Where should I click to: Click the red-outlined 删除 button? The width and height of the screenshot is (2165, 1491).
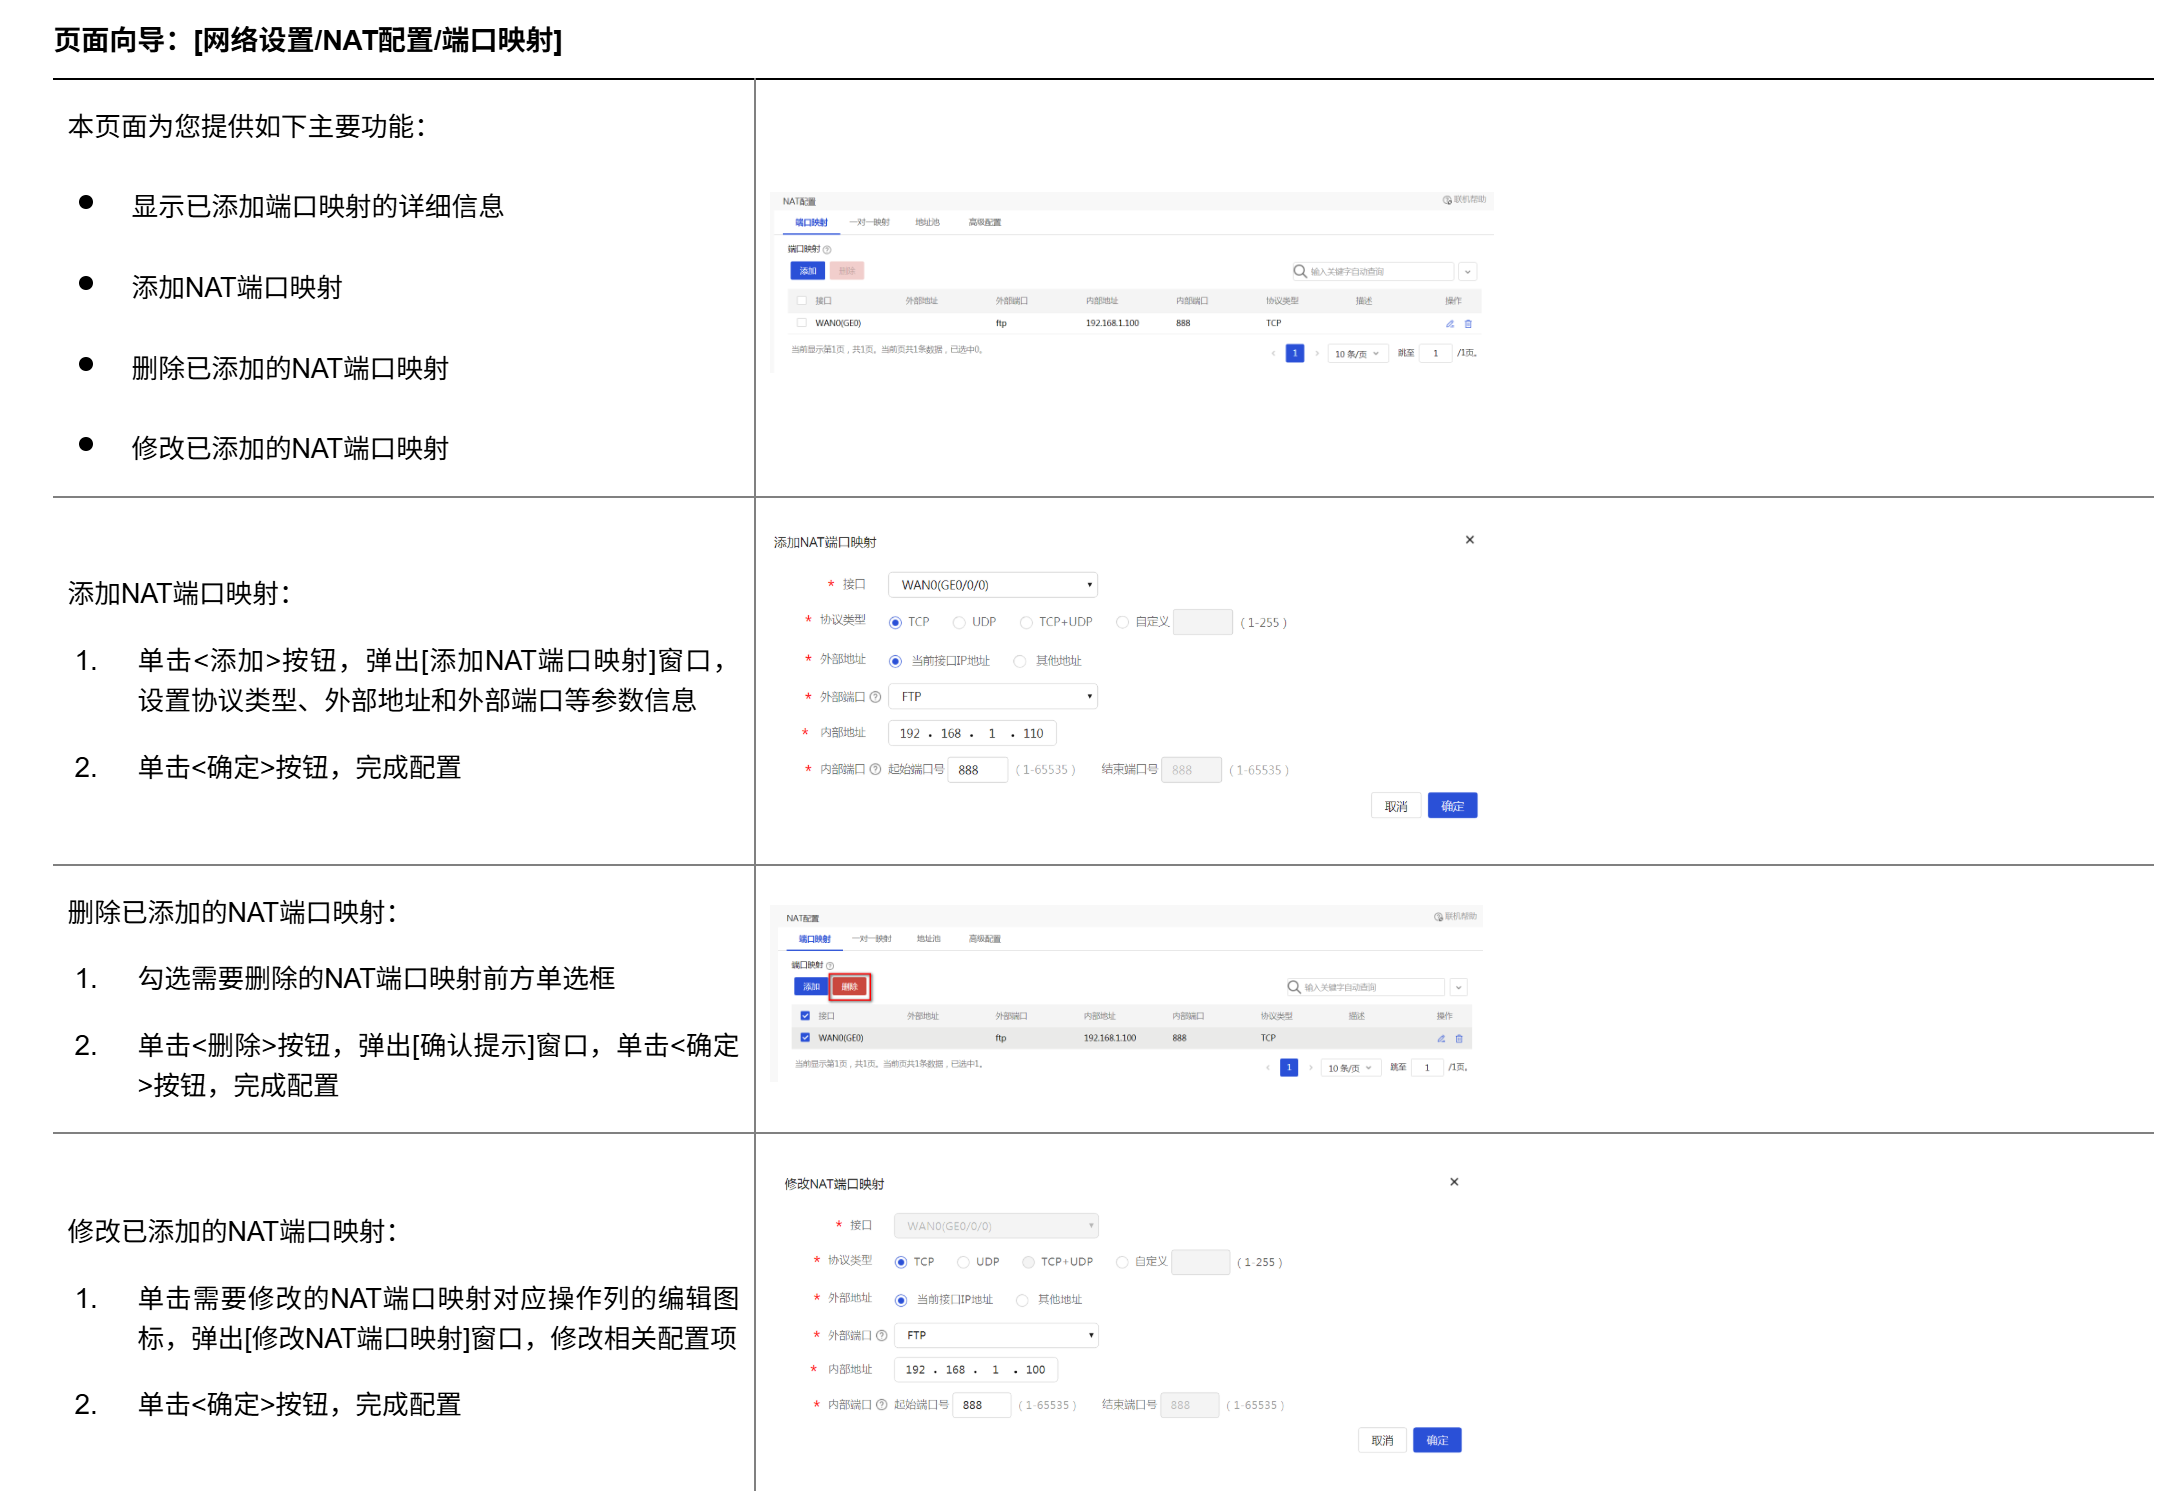(x=850, y=987)
